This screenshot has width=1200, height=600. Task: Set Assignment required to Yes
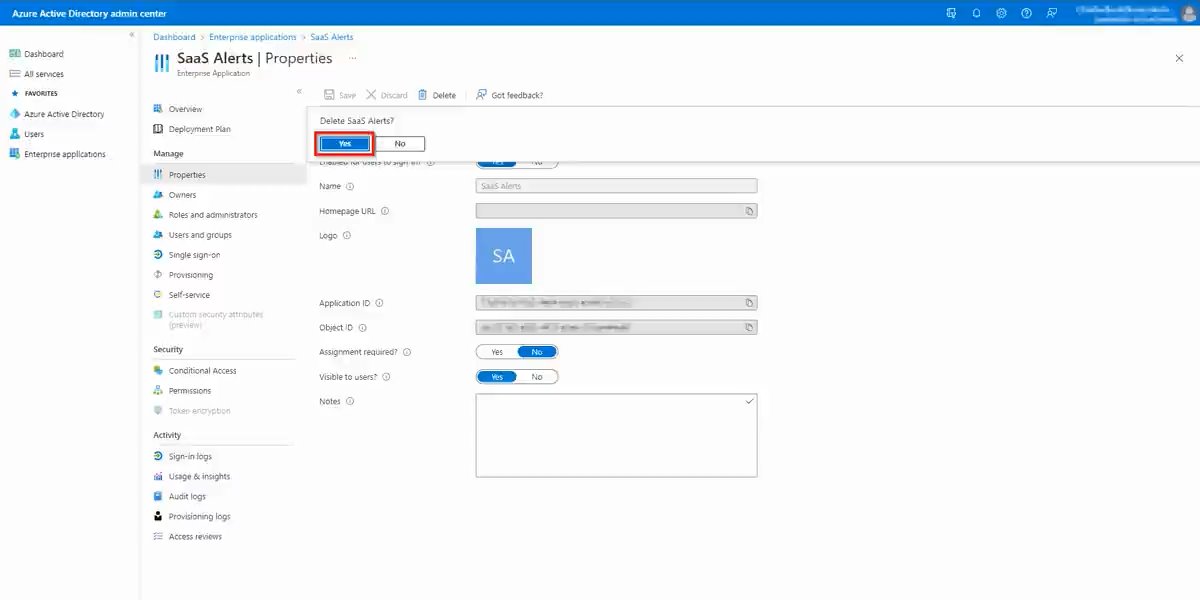pyautogui.click(x=497, y=352)
